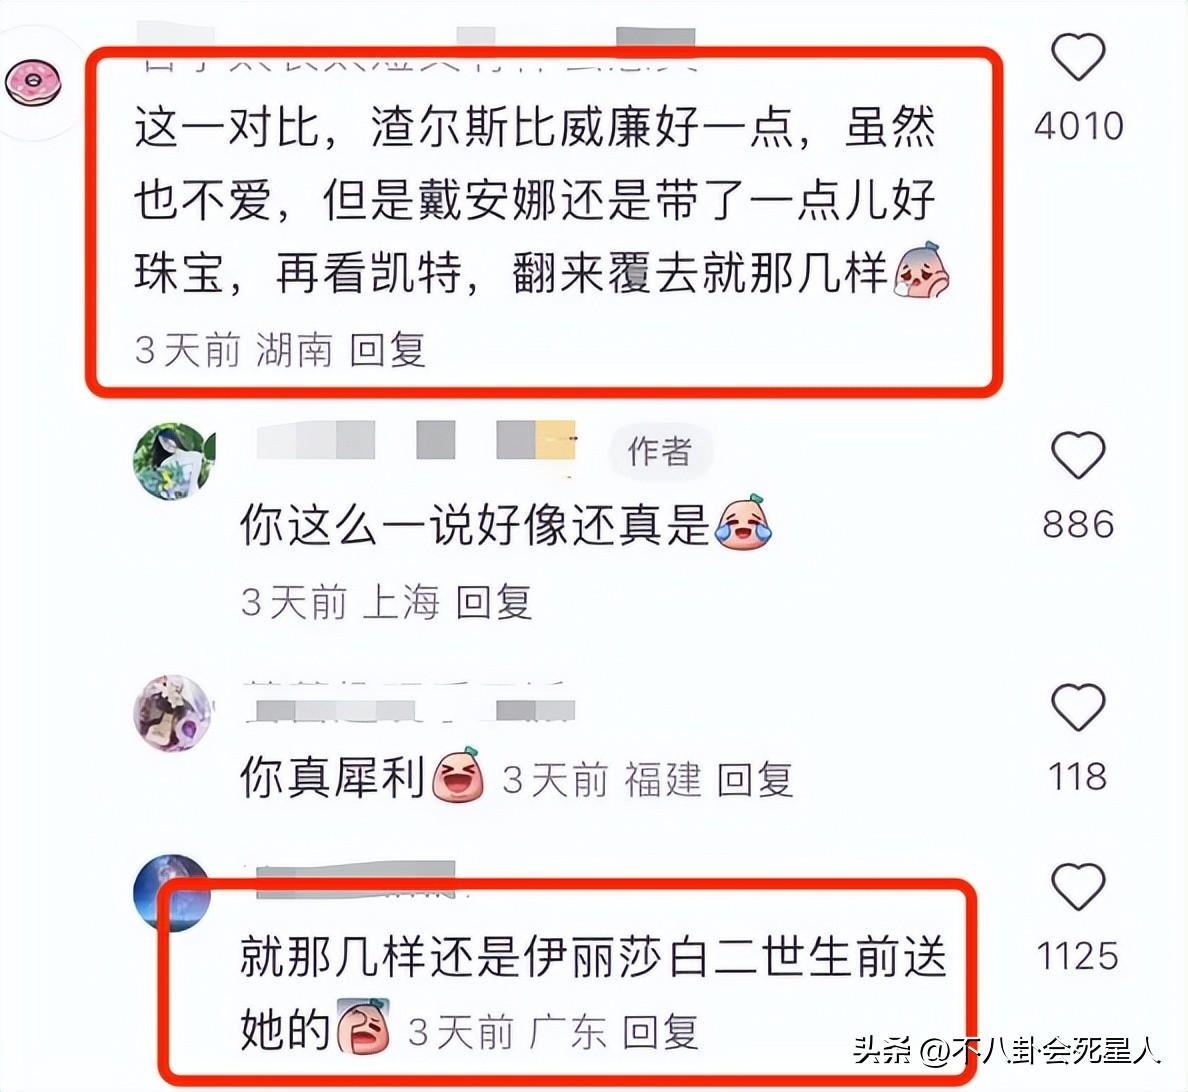Image resolution: width=1188 pixels, height=1092 pixels.
Task: Open the author's avatar beside 作者 badge
Action: (174, 462)
